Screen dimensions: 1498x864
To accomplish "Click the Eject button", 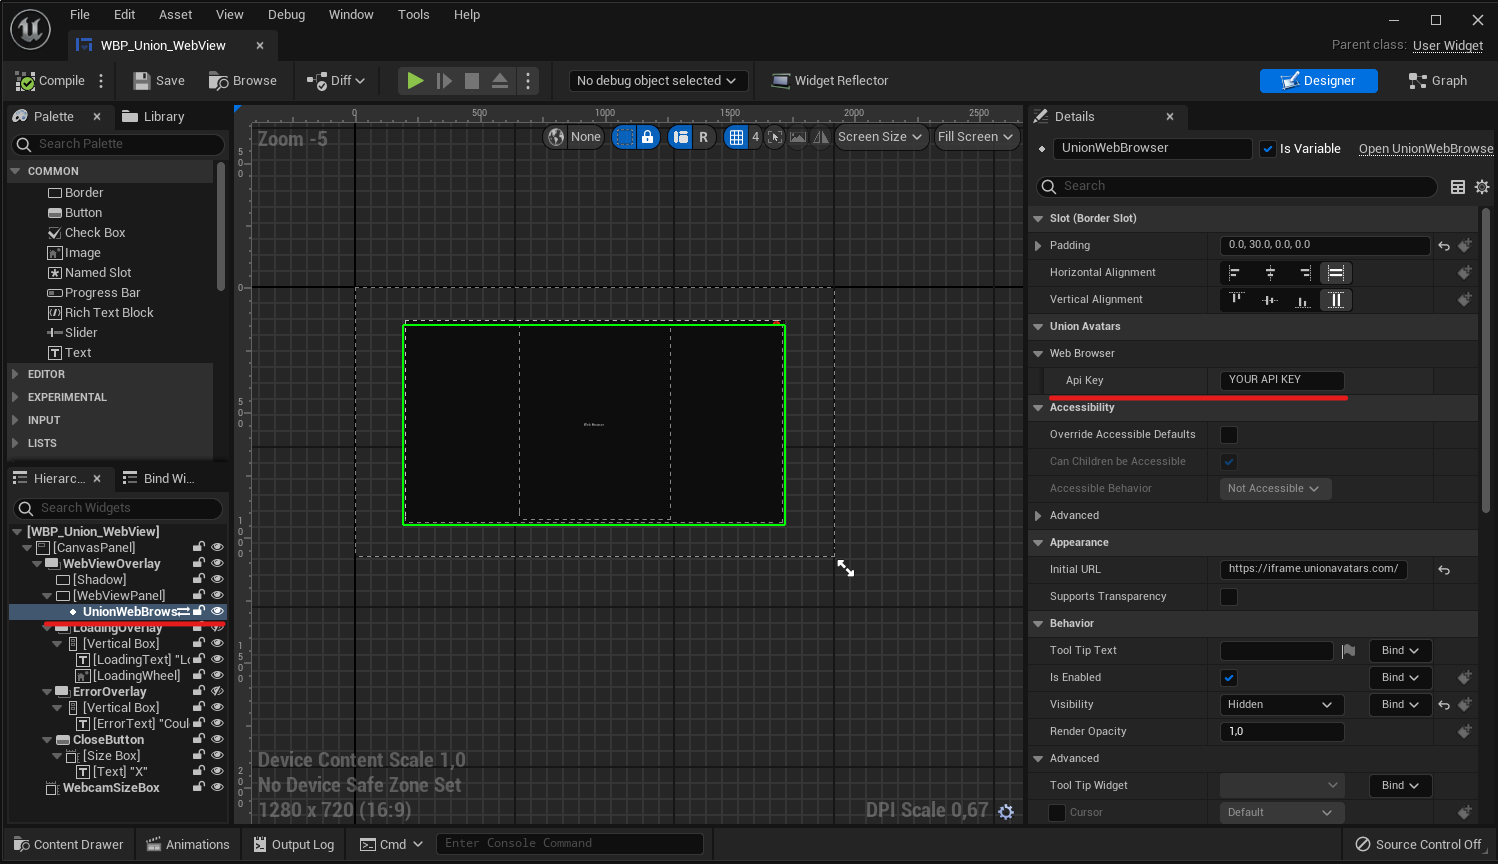I will (500, 81).
